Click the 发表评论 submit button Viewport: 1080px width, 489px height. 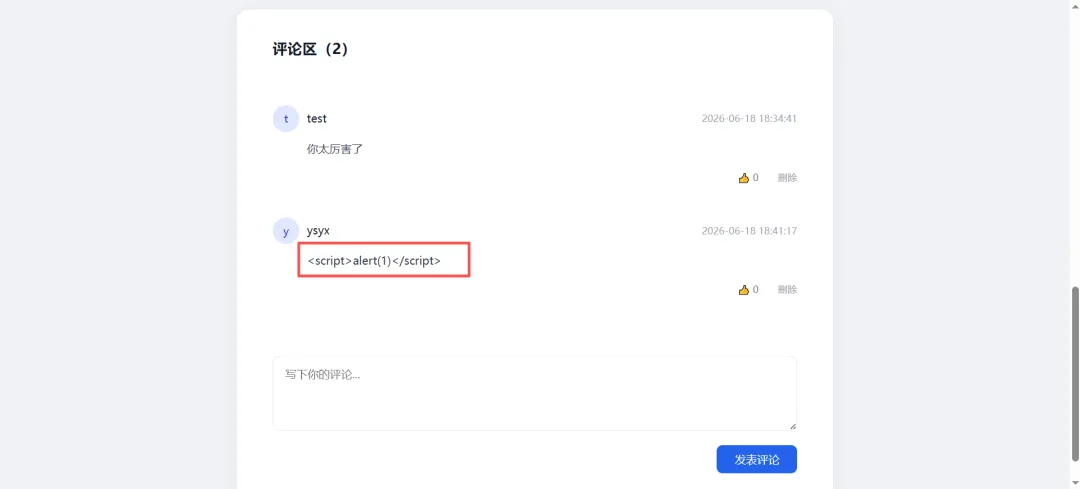tap(756, 459)
